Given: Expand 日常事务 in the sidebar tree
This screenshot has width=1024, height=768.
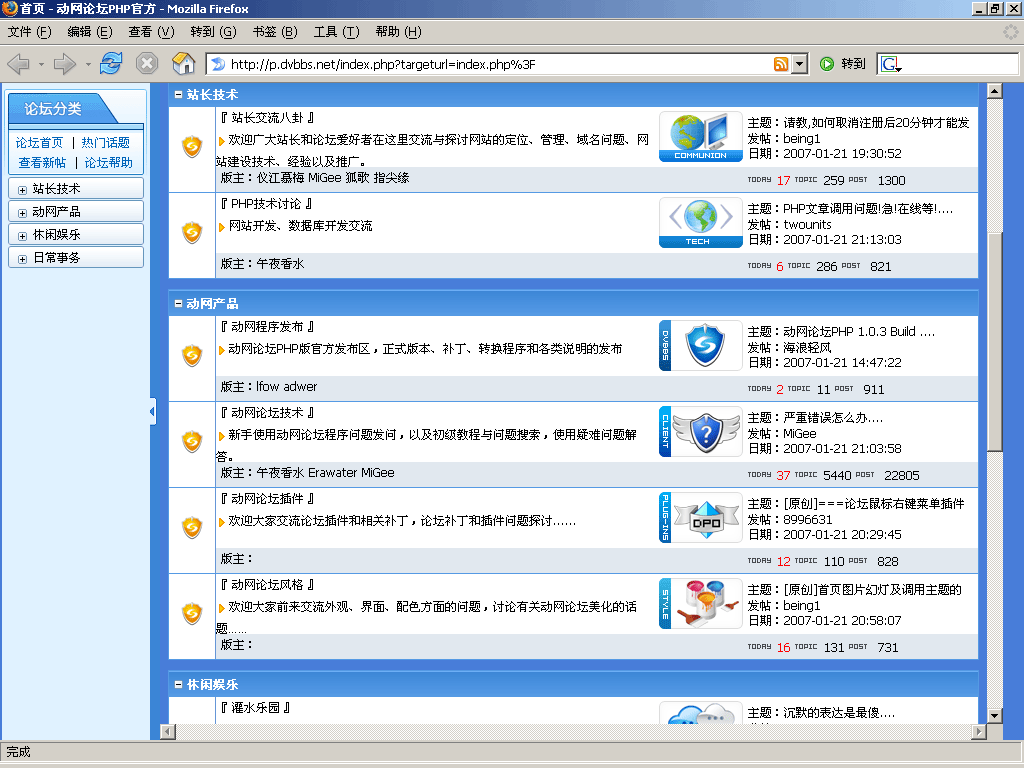Looking at the screenshot, I should pyautogui.click(x=22, y=259).
